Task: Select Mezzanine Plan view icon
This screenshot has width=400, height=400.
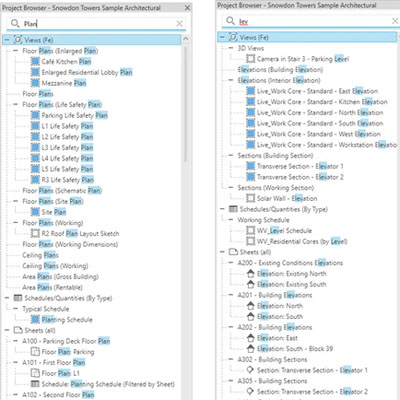Action: pos(35,83)
